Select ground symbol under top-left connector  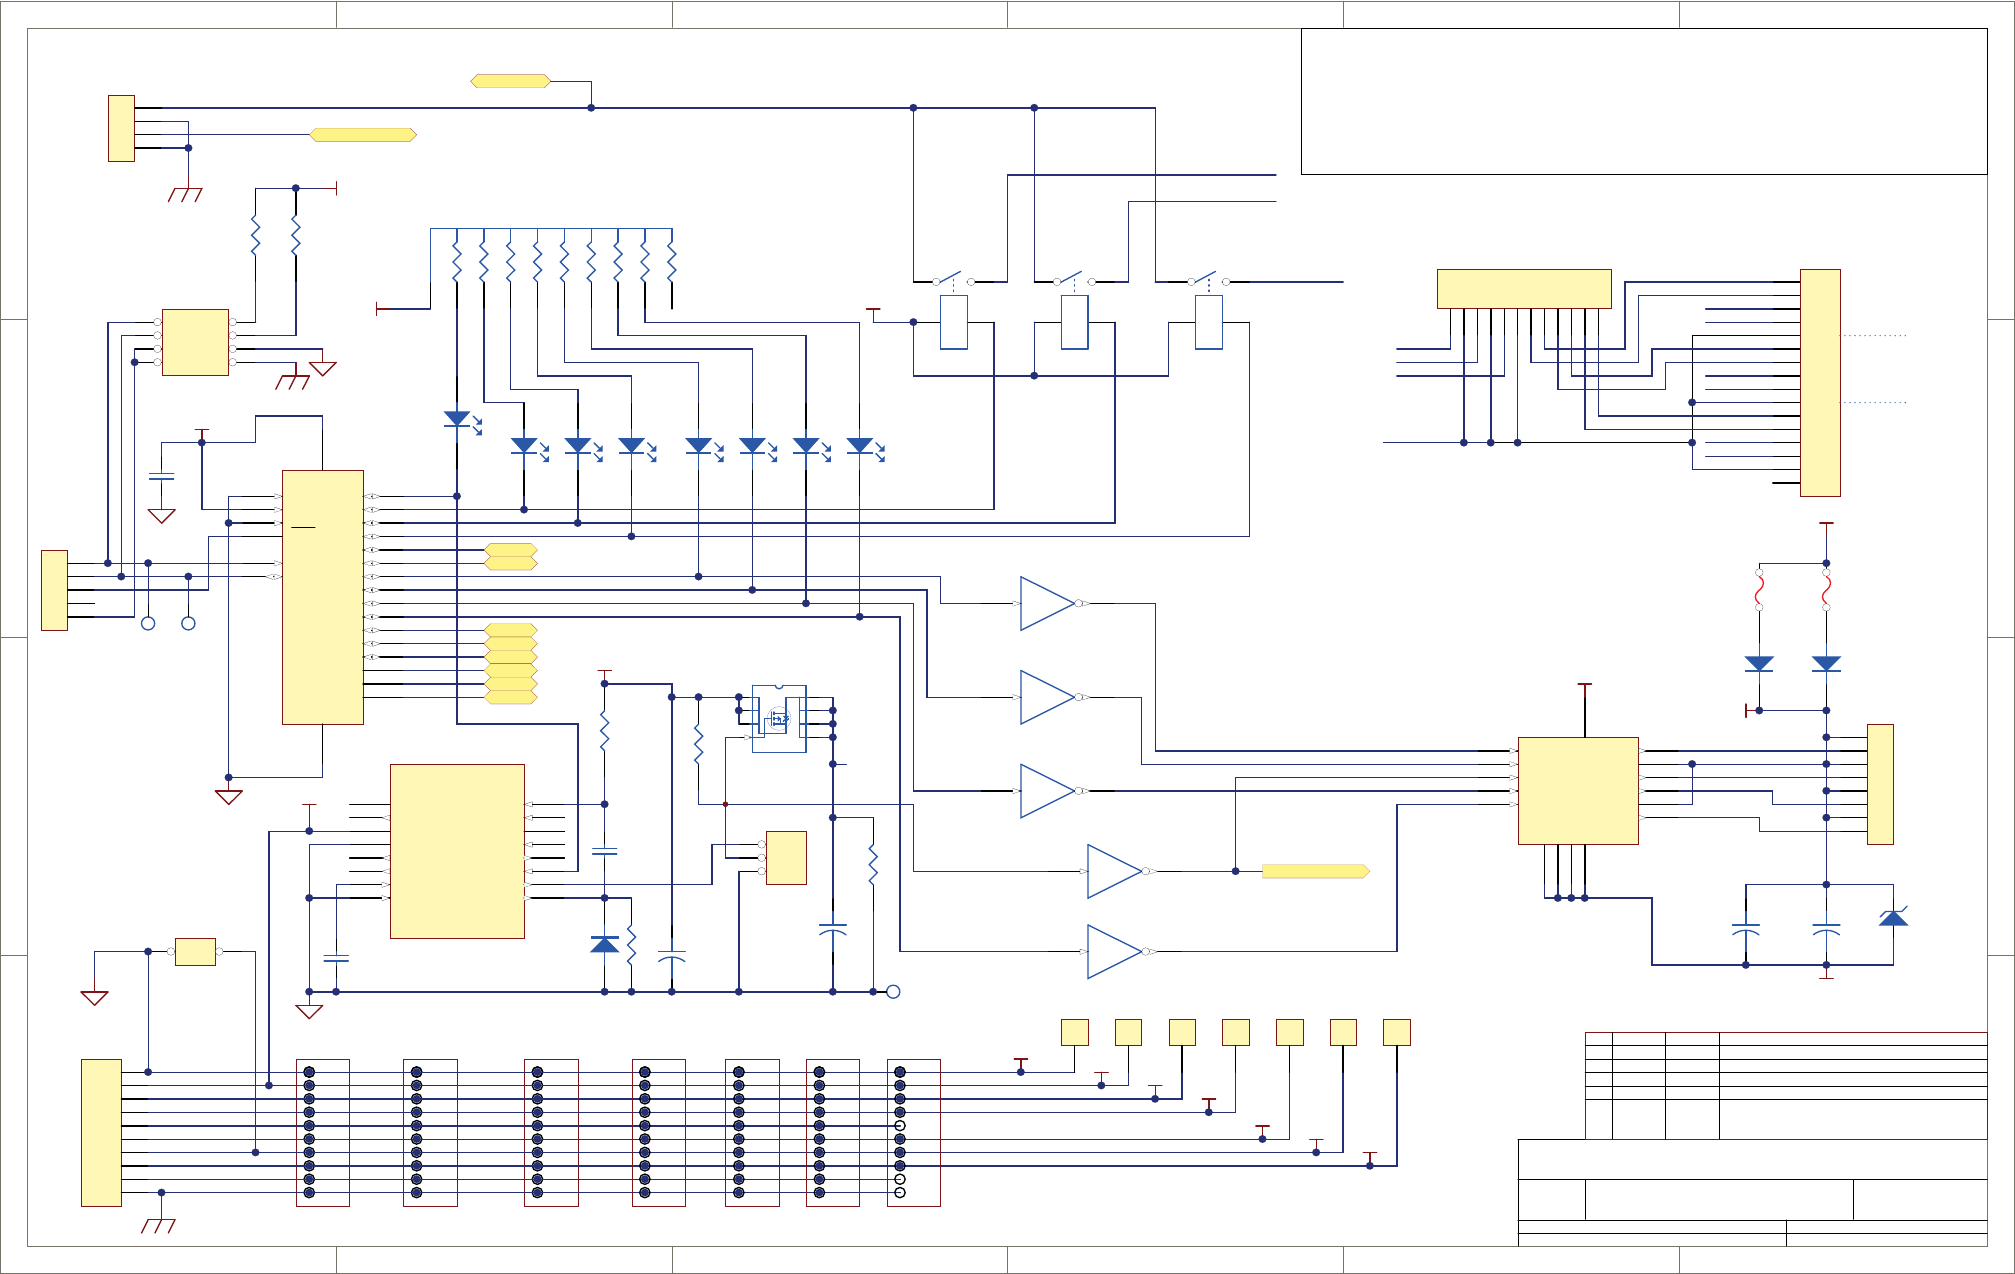point(185,194)
